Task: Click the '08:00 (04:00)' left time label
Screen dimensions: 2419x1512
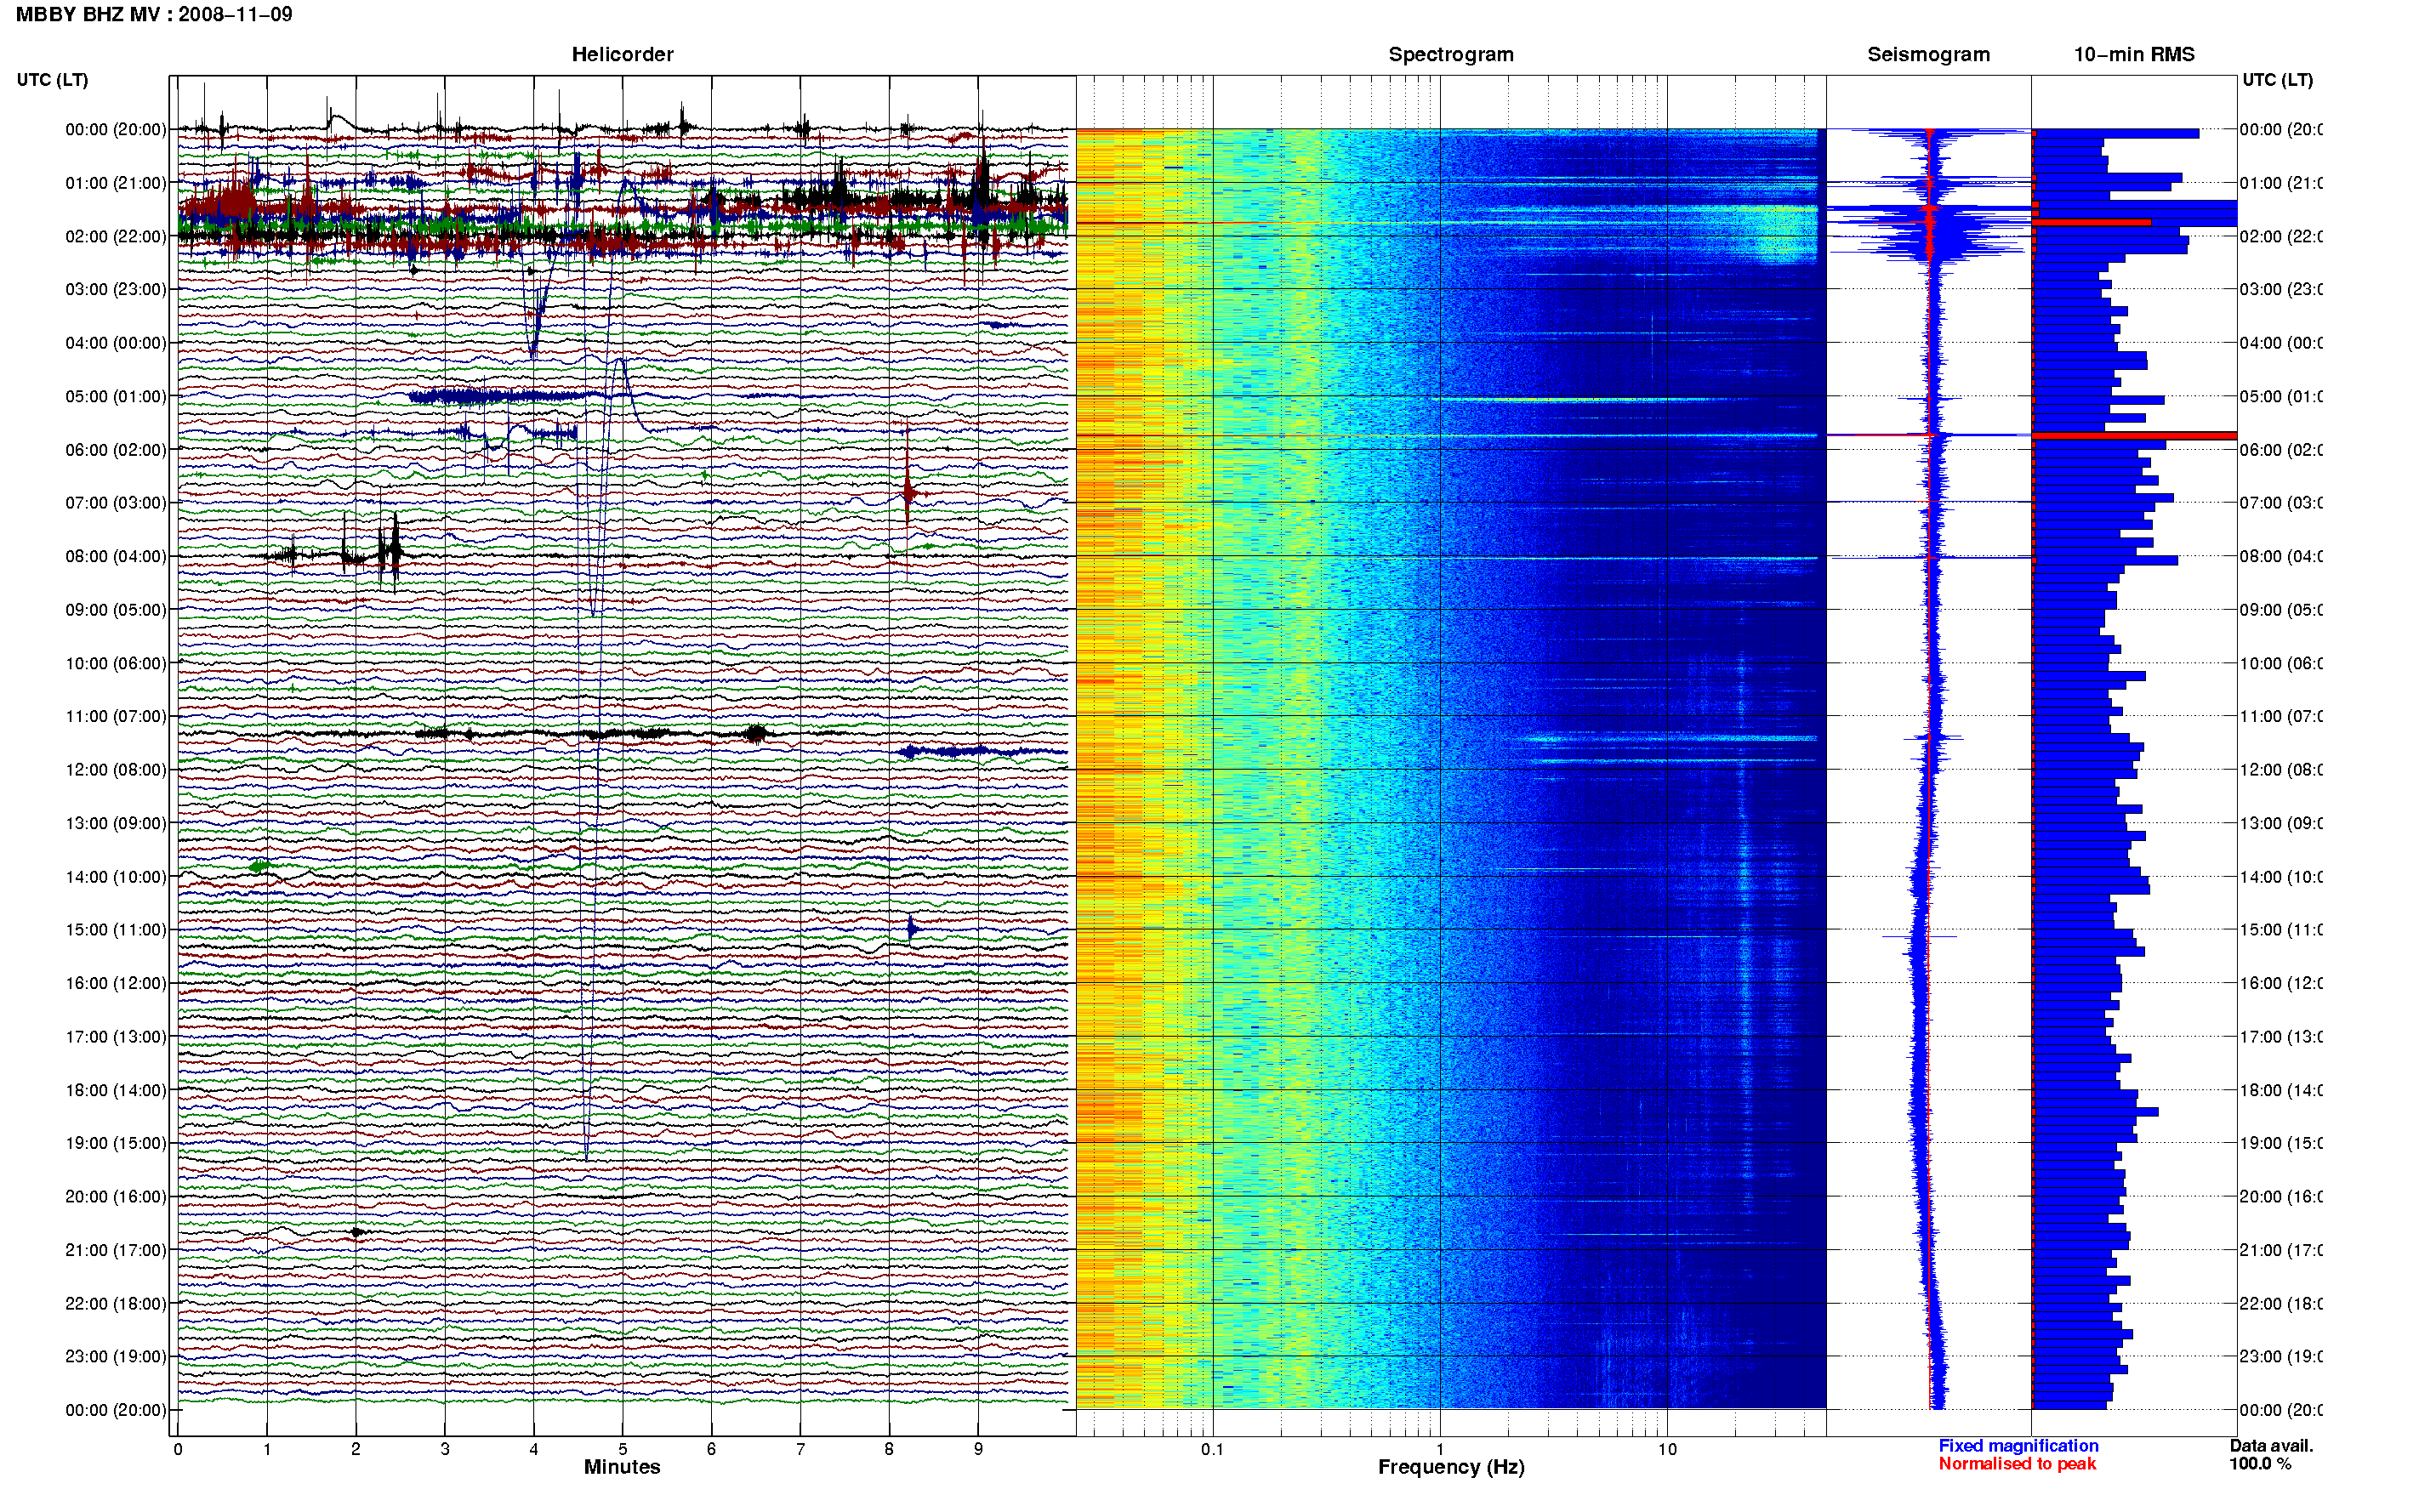Action: (116, 557)
